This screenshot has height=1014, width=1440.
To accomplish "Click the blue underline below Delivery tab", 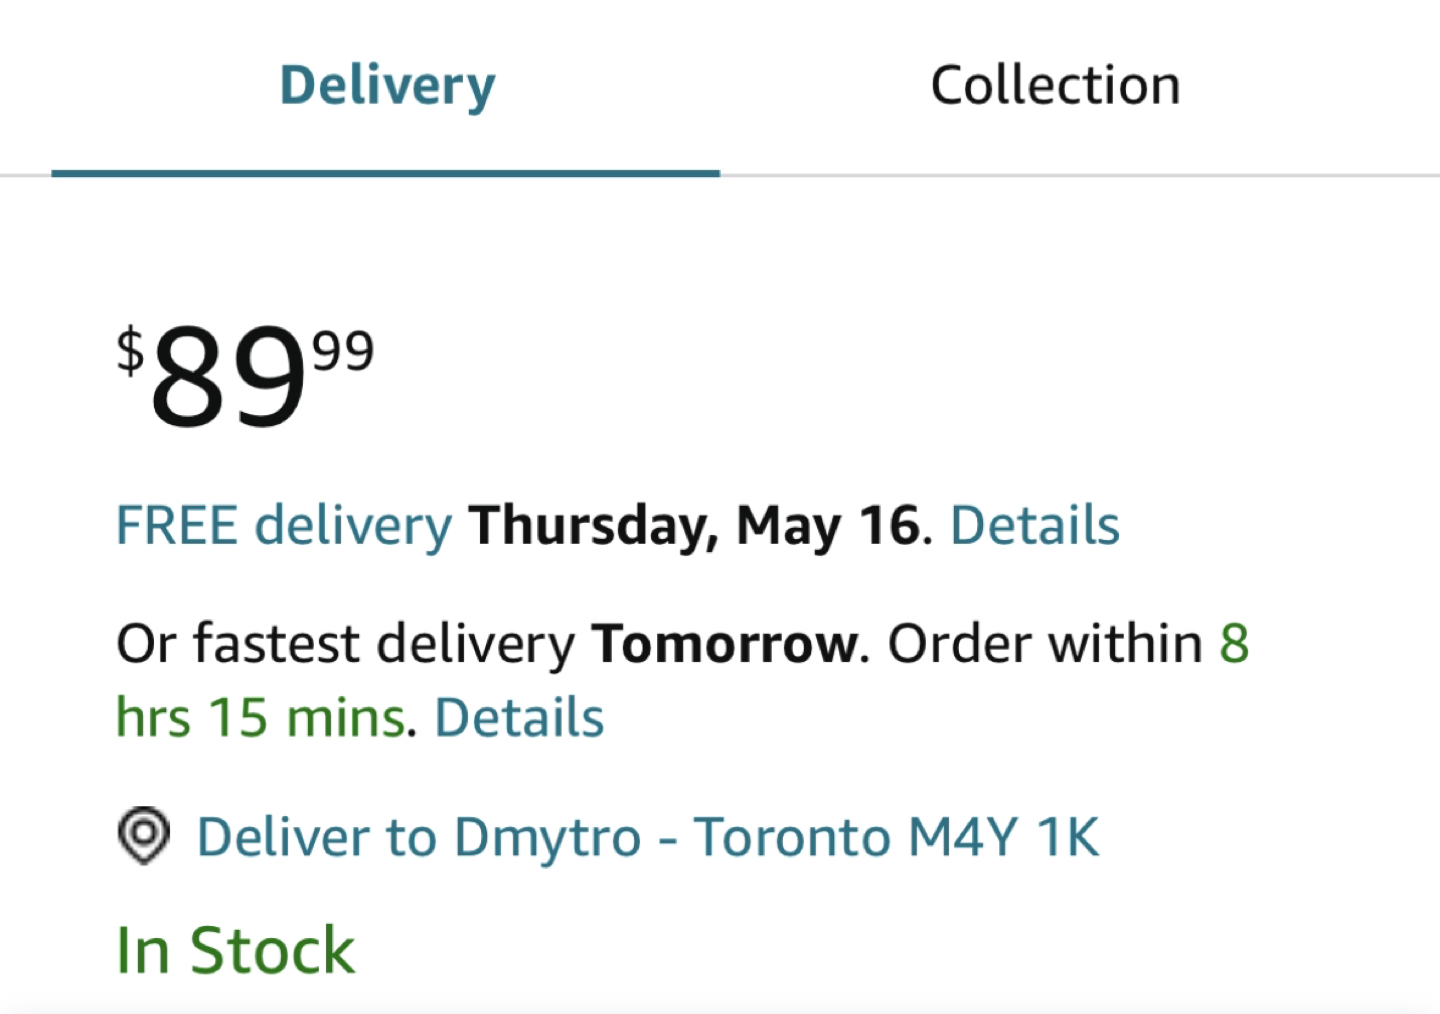I will (386, 173).
